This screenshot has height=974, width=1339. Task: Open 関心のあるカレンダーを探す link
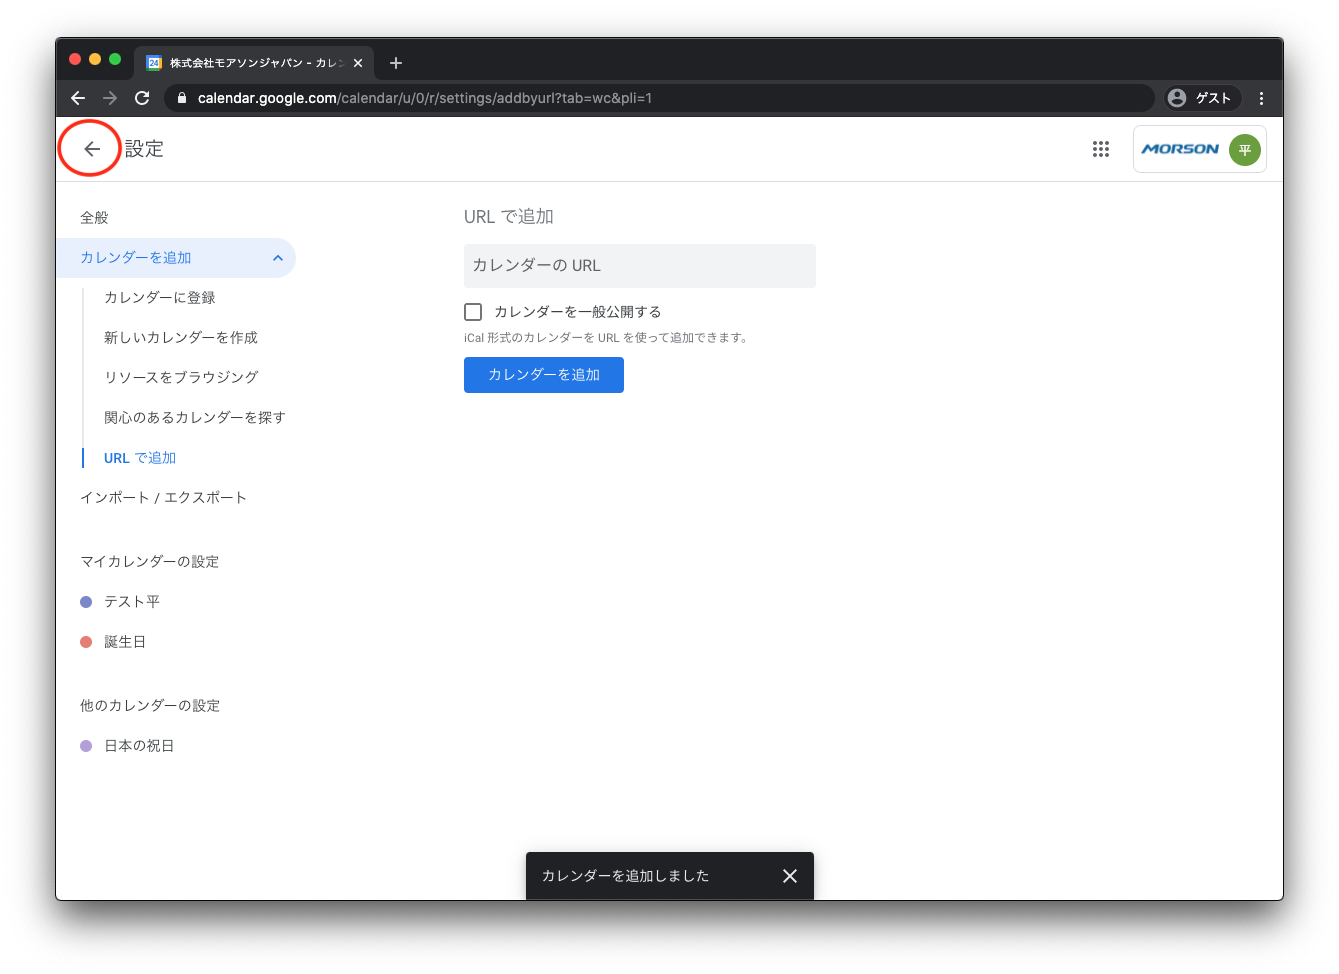pos(195,418)
